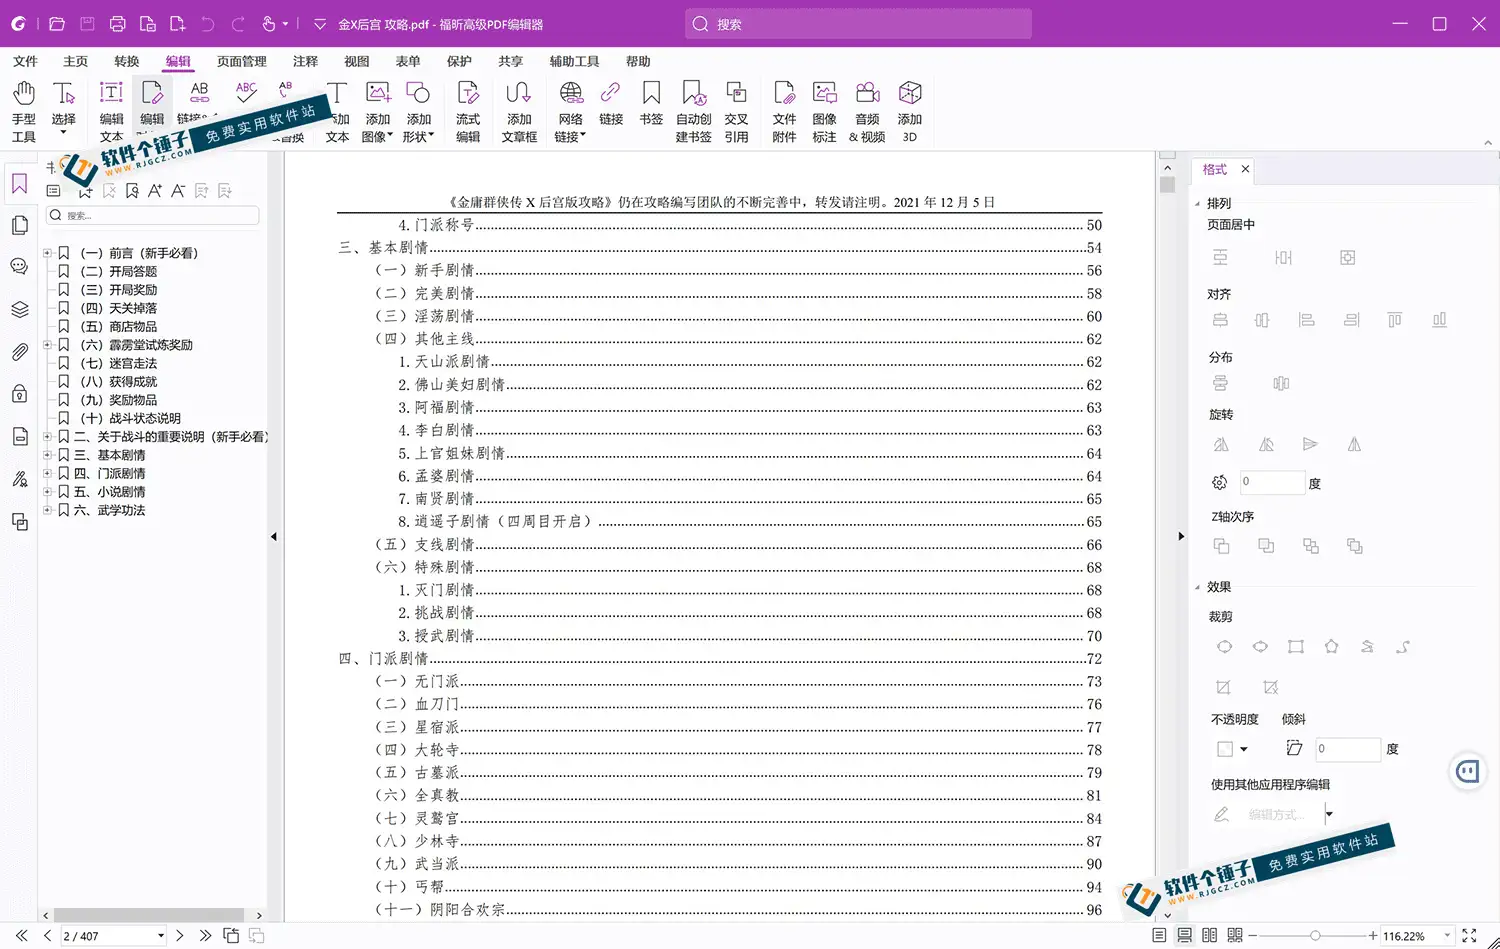Open the 注释 ribbon tab

[x=305, y=61]
